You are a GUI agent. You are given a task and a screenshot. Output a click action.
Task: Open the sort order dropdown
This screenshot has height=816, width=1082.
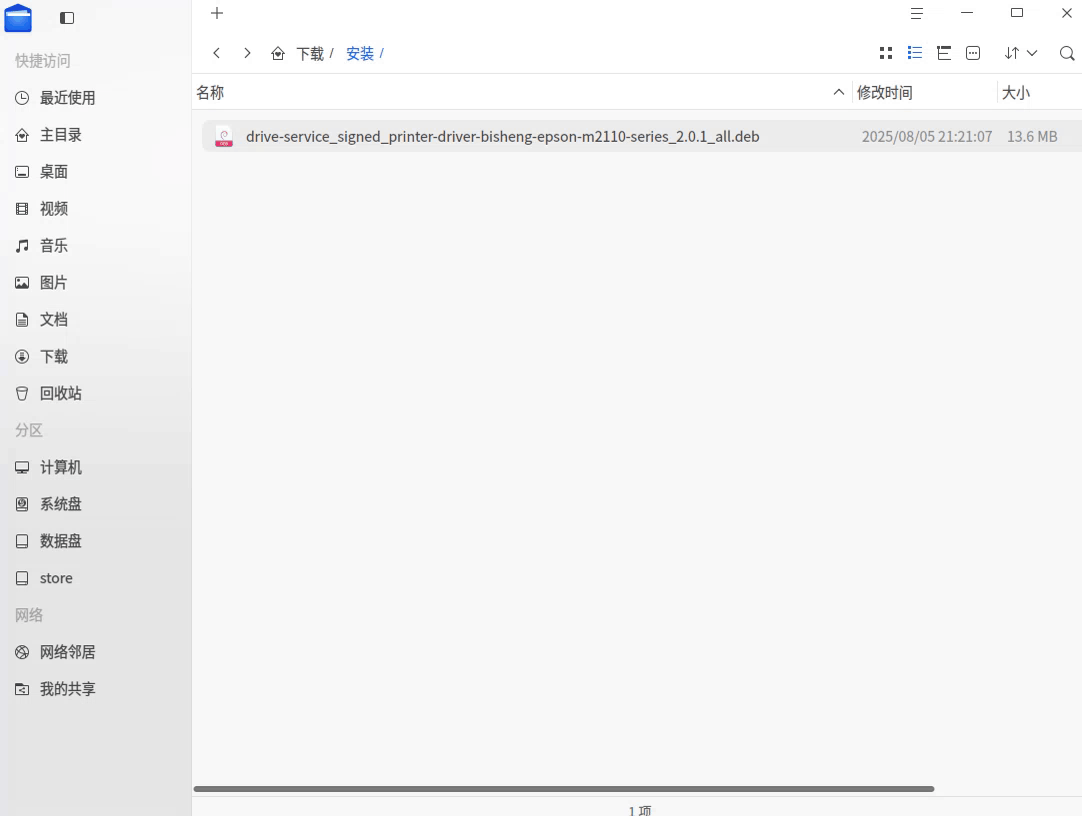1021,53
